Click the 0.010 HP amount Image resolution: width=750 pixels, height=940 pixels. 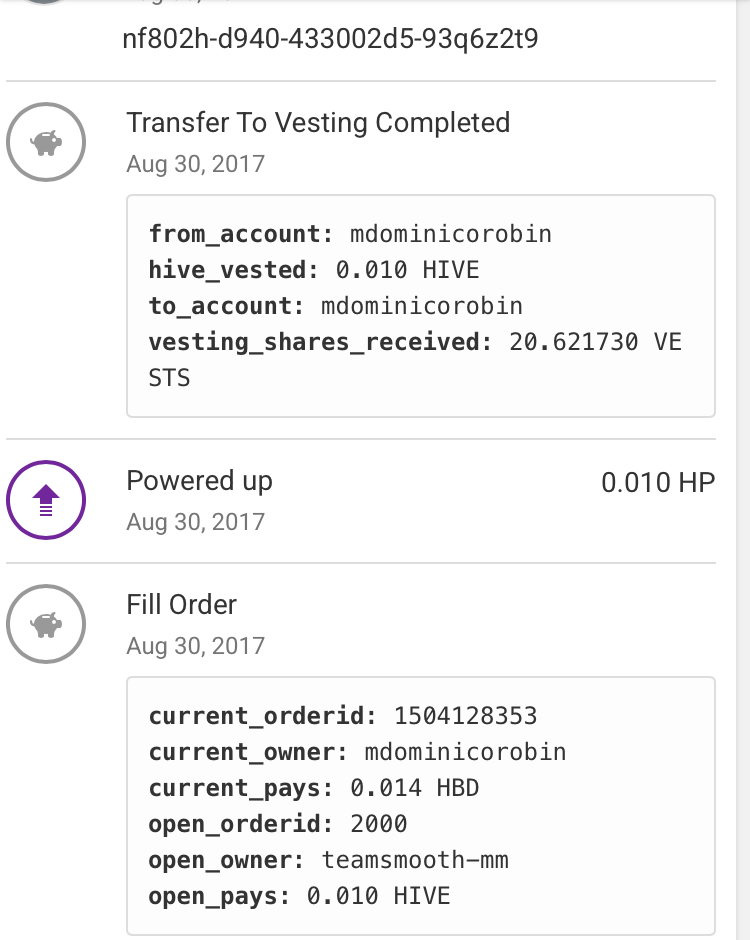[x=658, y=483]
